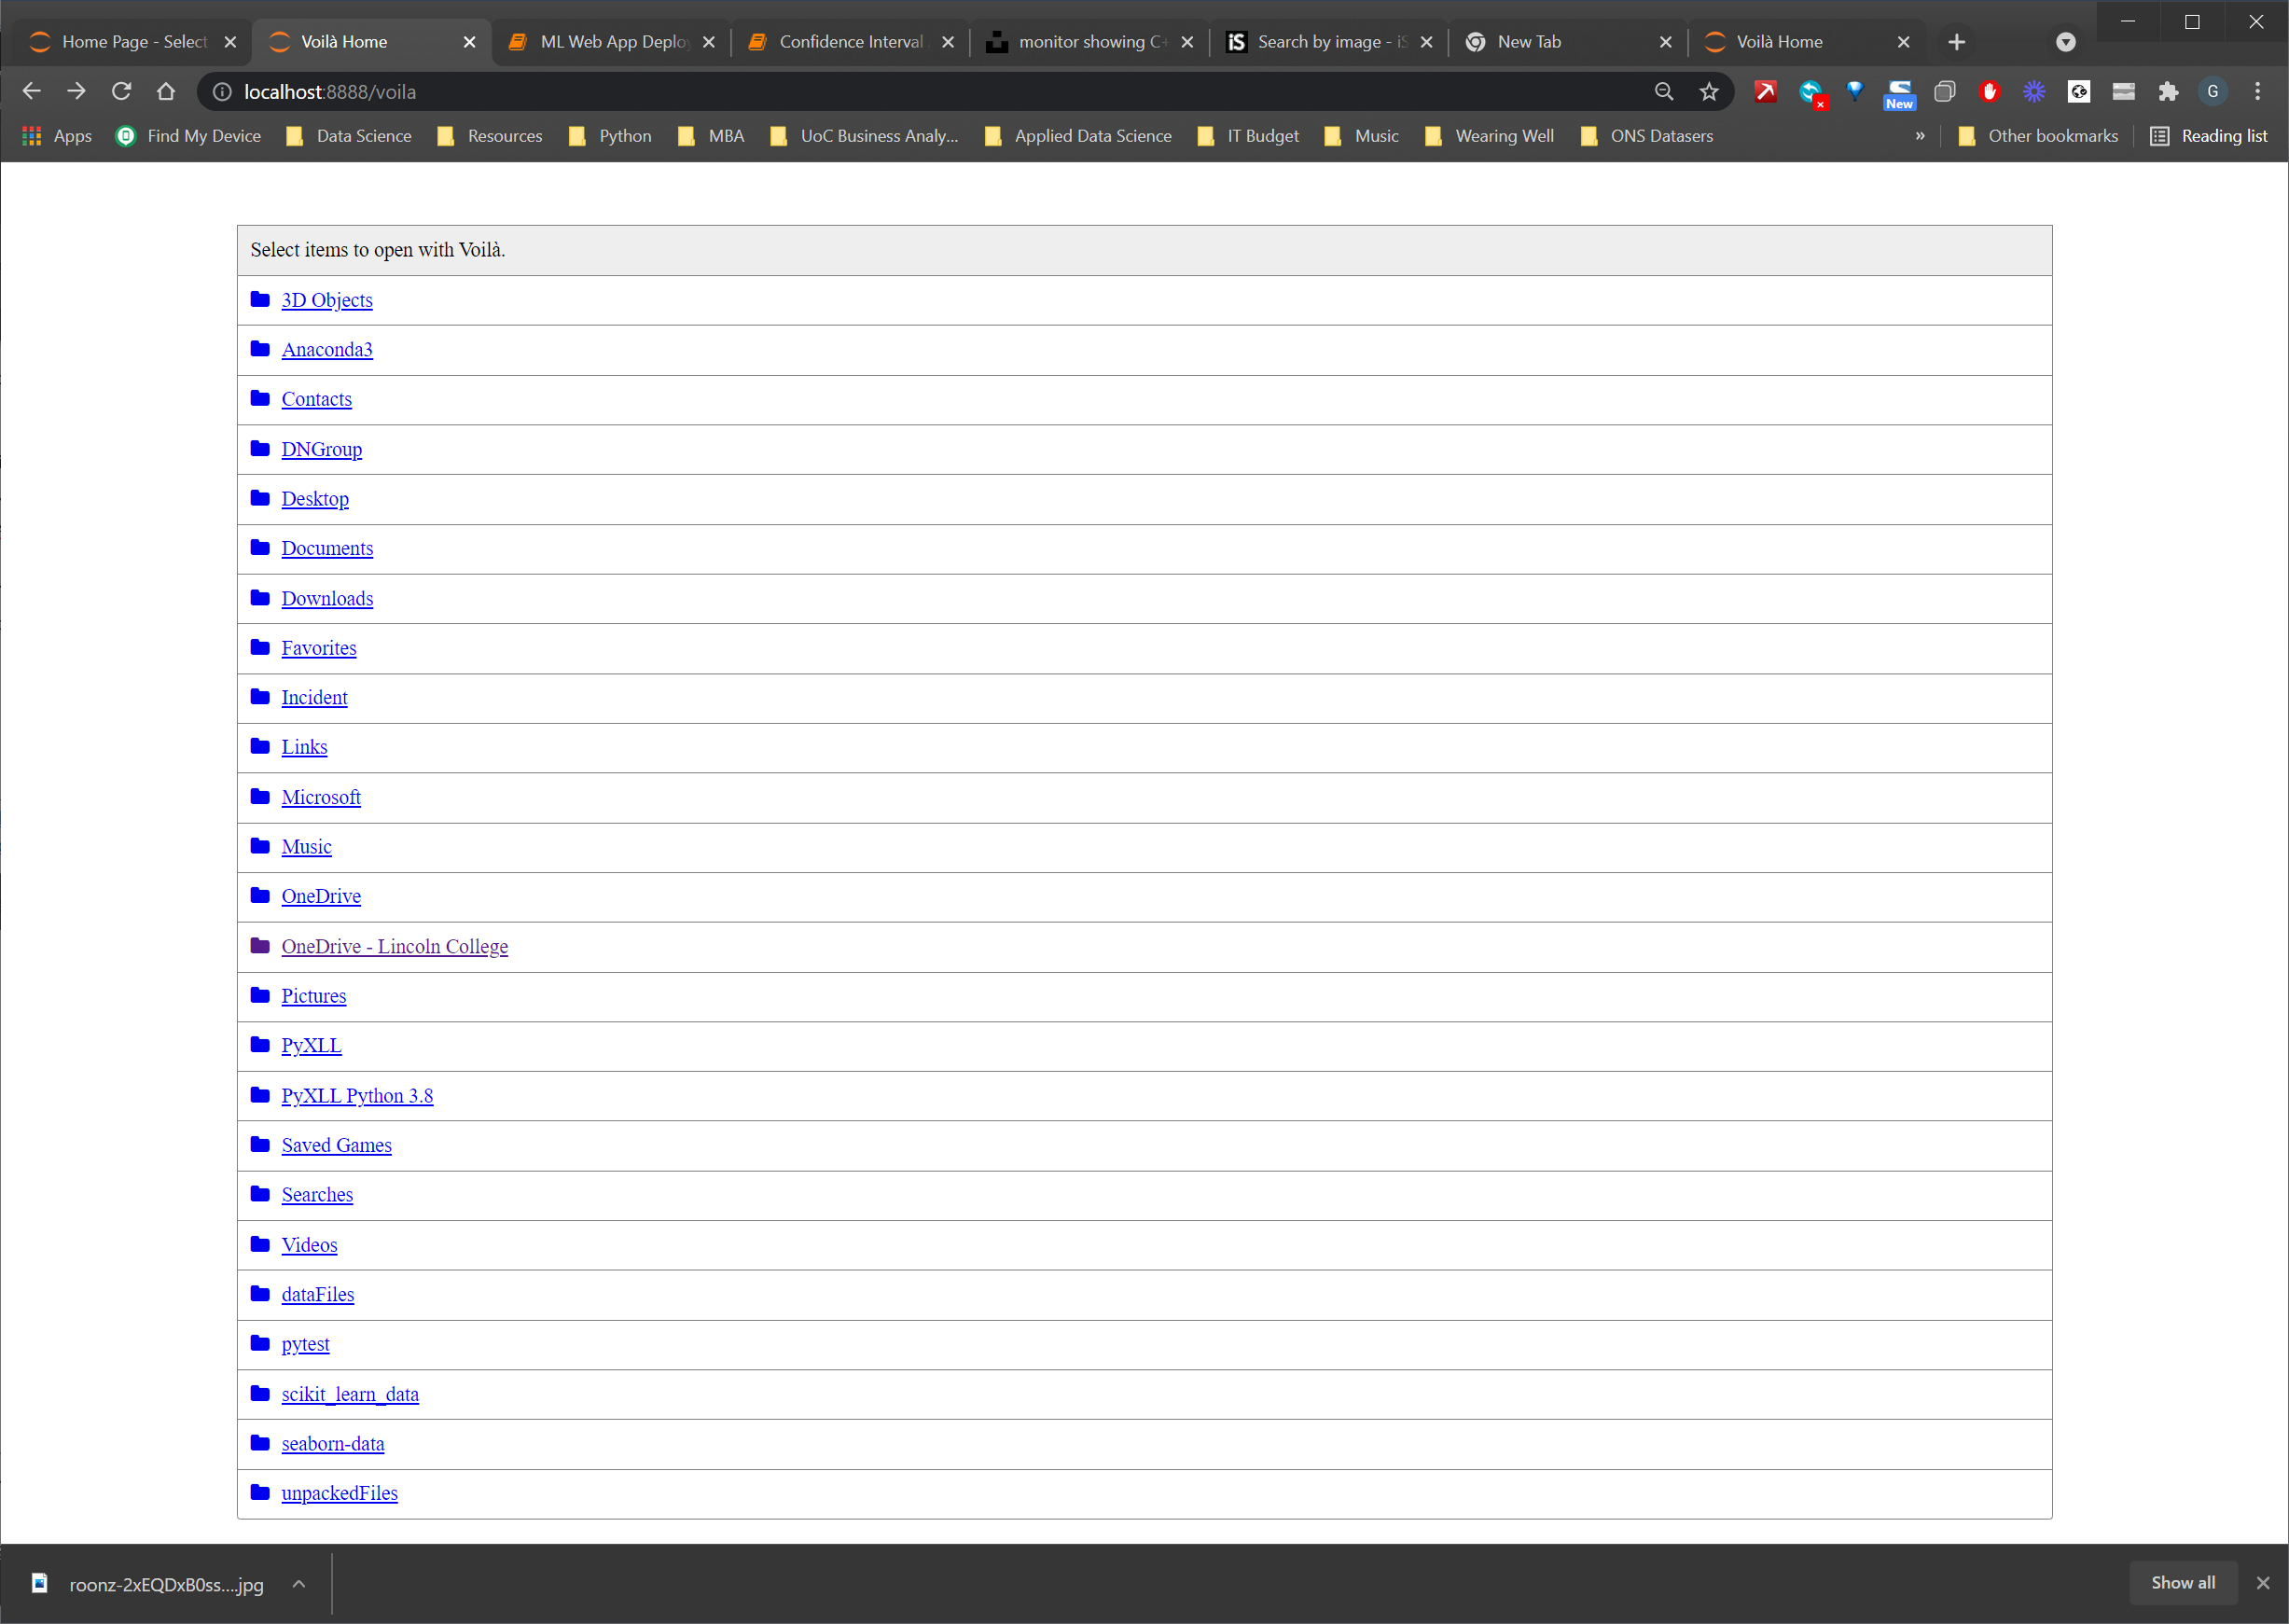Open the downloaded file's options chevron
Image resolution: width=2289 pixels, height=1624 pixels.
tap(298, 1584)
